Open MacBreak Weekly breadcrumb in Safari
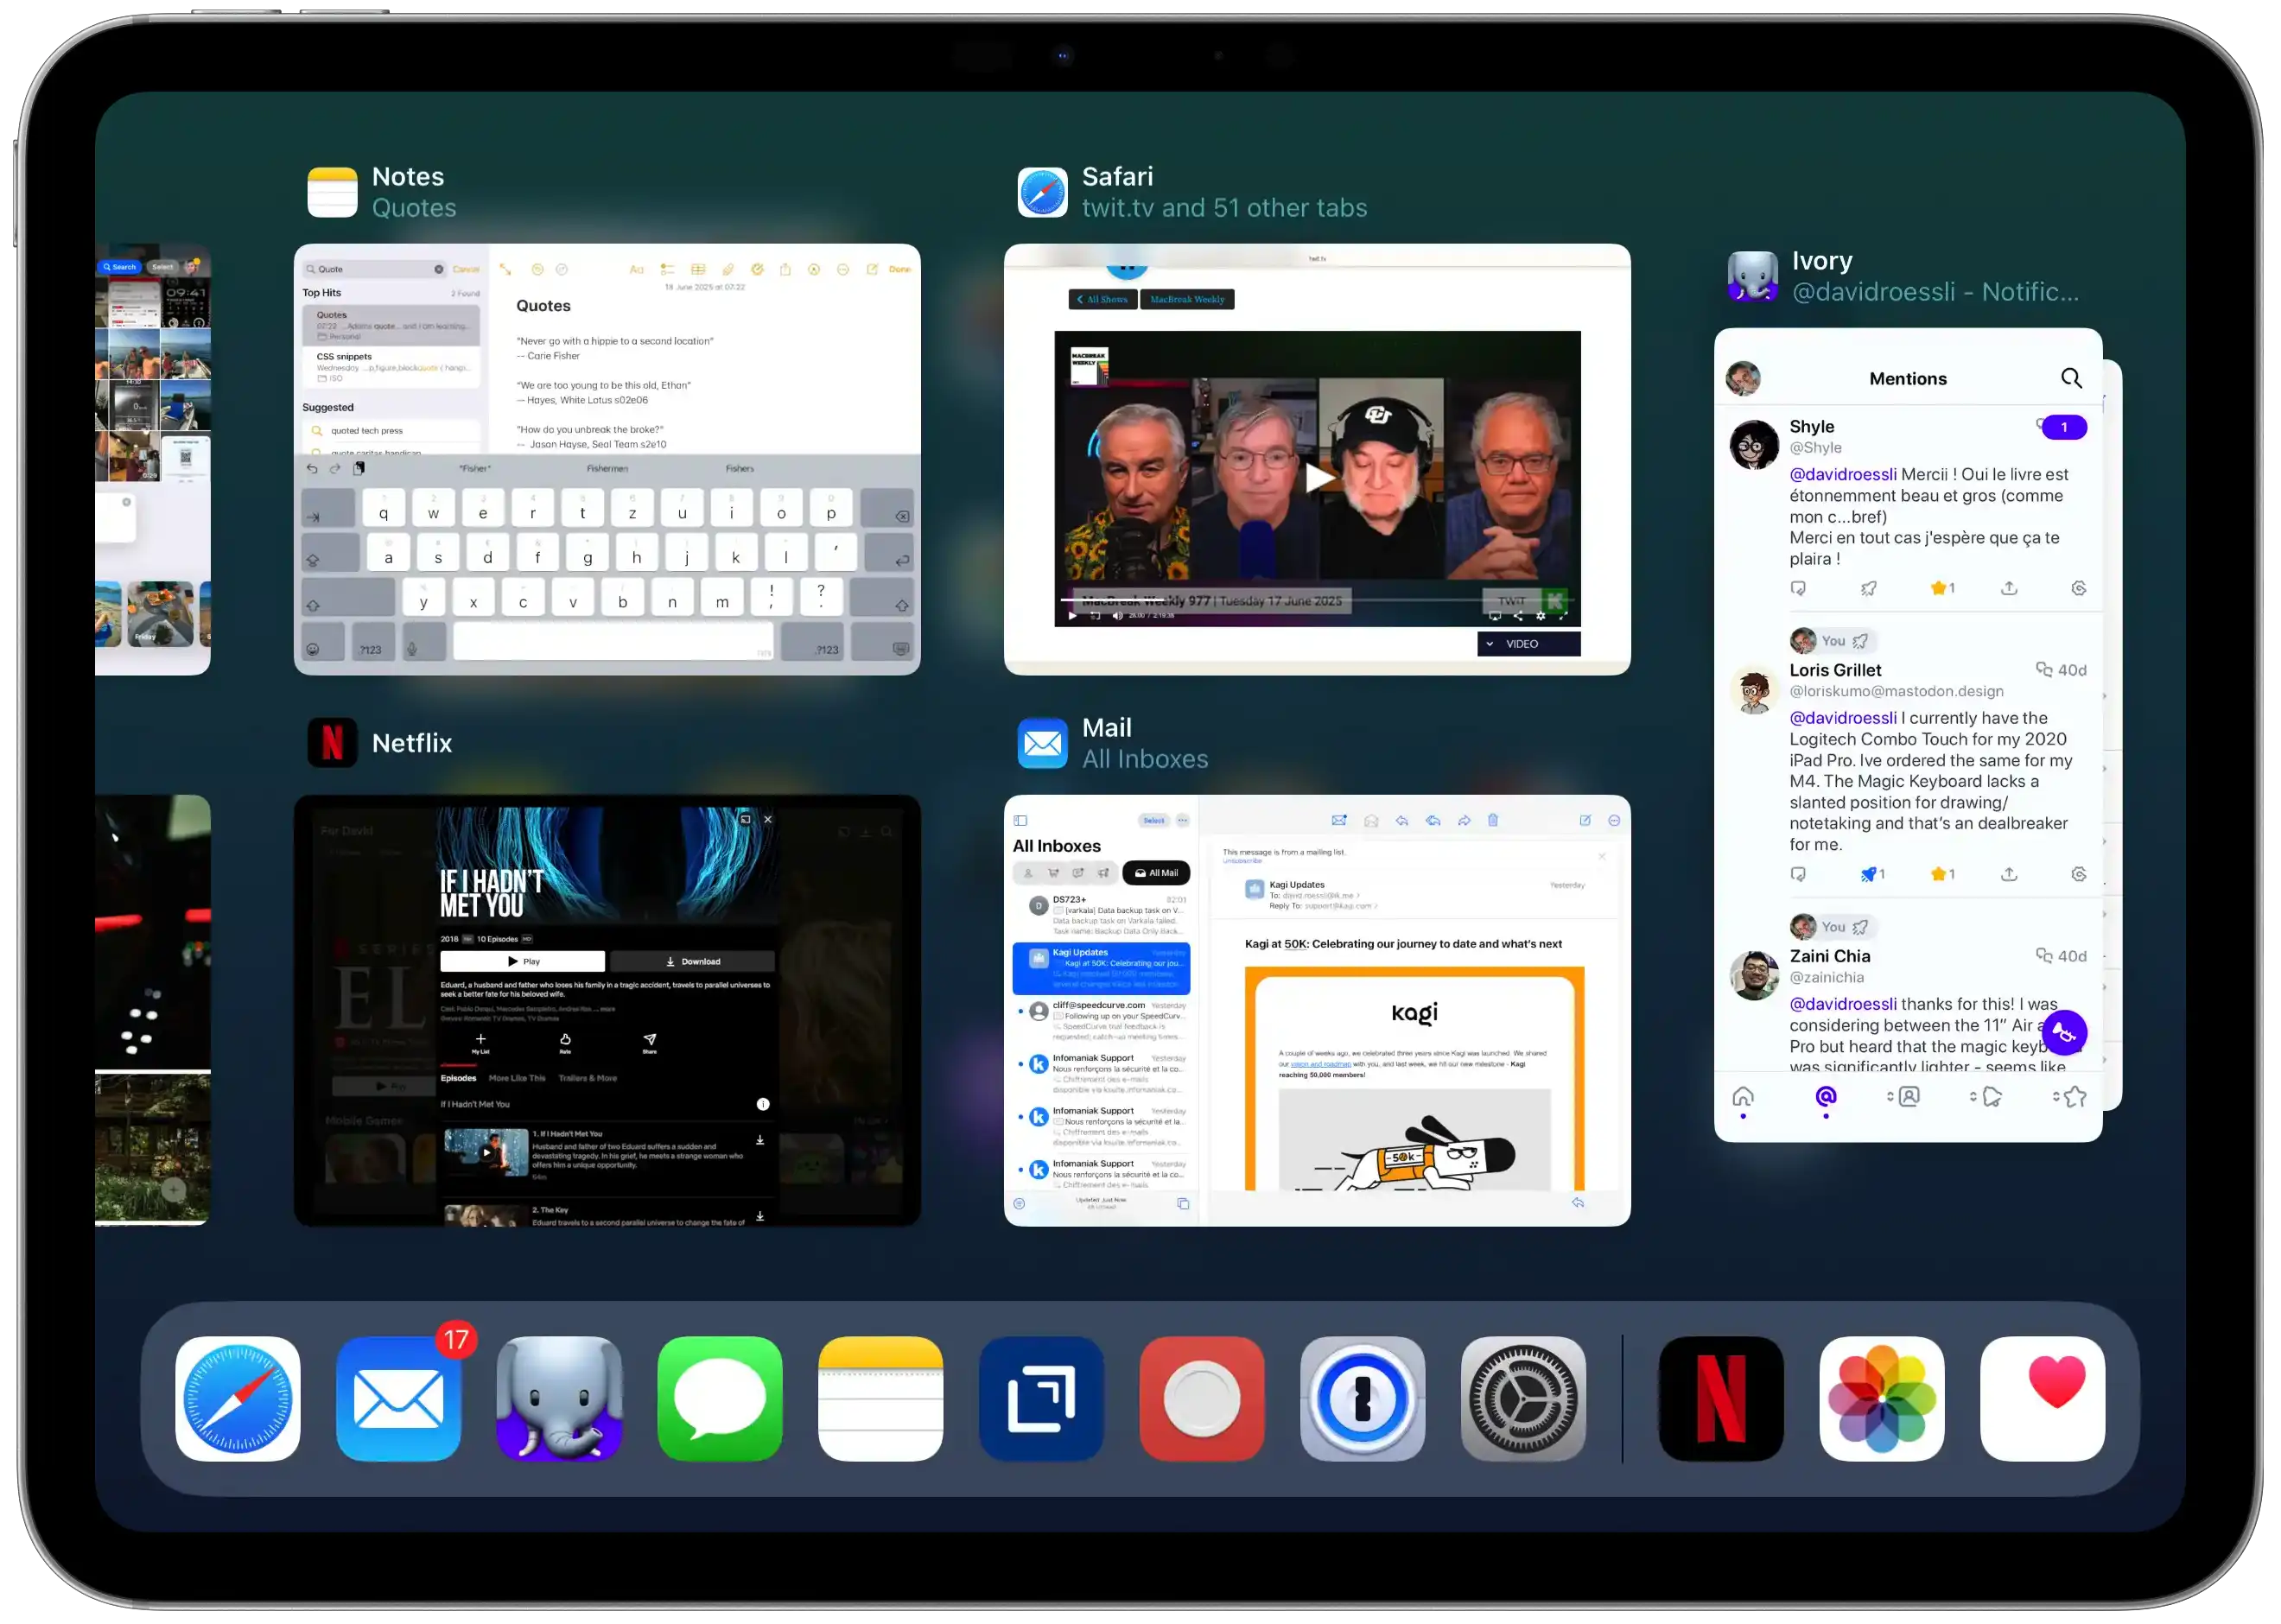Viewport: 2281px width, 1624px height. 1187,299
